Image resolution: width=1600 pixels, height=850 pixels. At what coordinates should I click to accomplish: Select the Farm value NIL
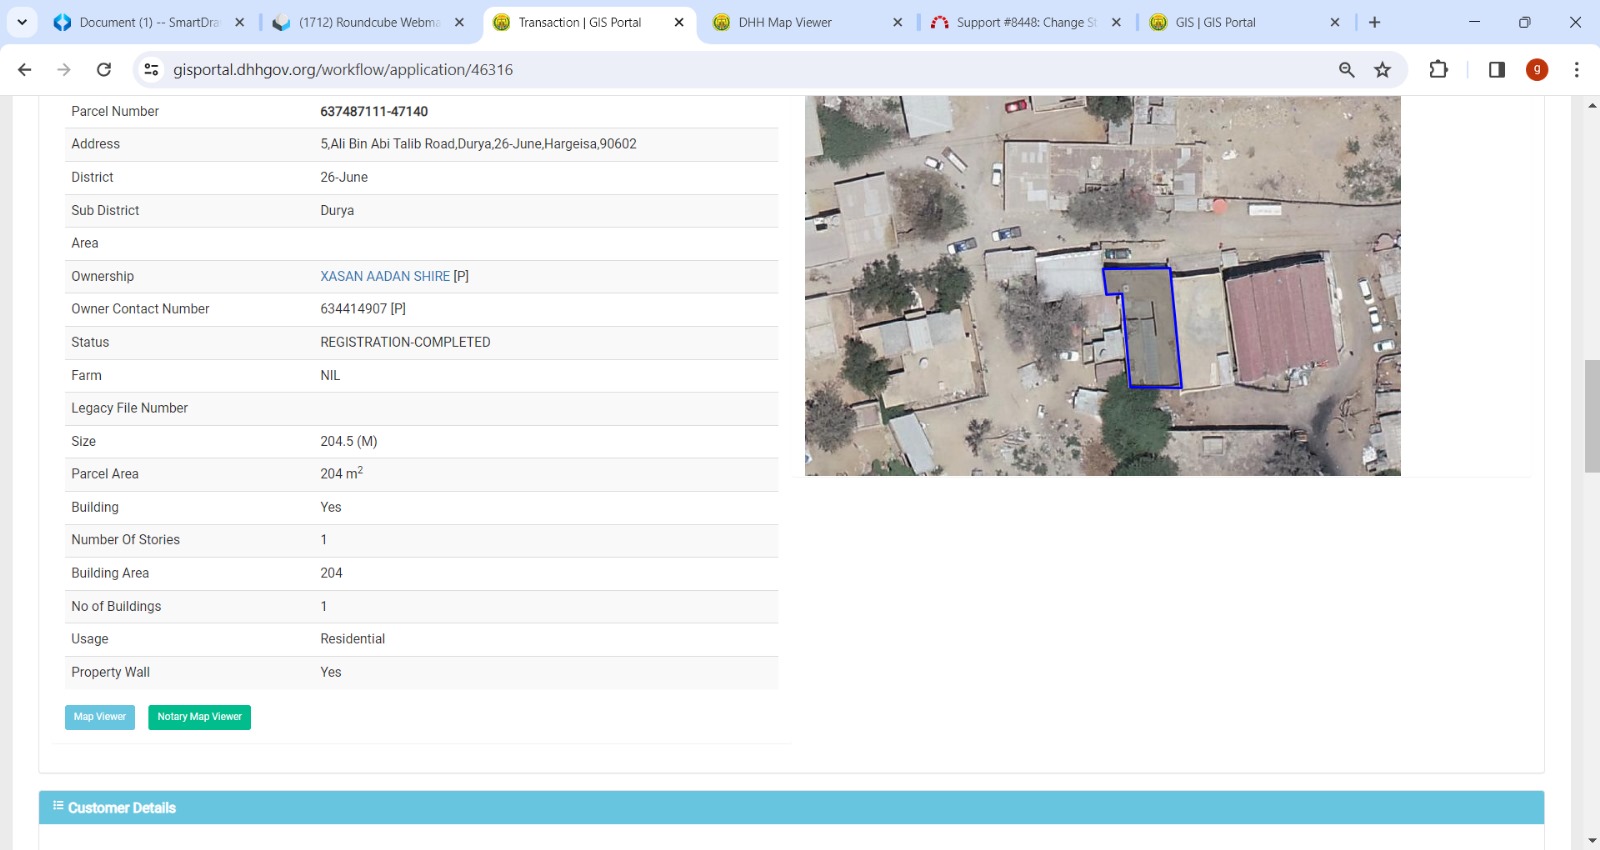330,375
